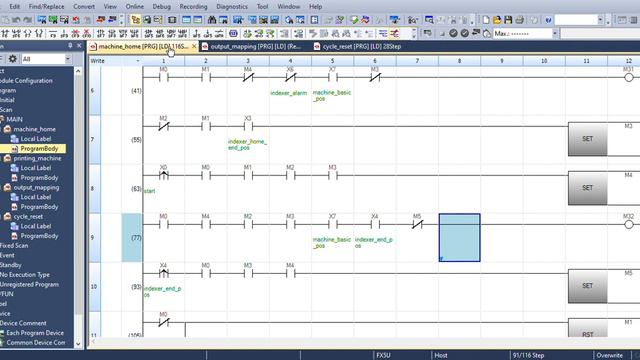Click the FX5U status bar entry
Image resolution: width=640 pixels, height=360 pixels.
pos(383,356)
